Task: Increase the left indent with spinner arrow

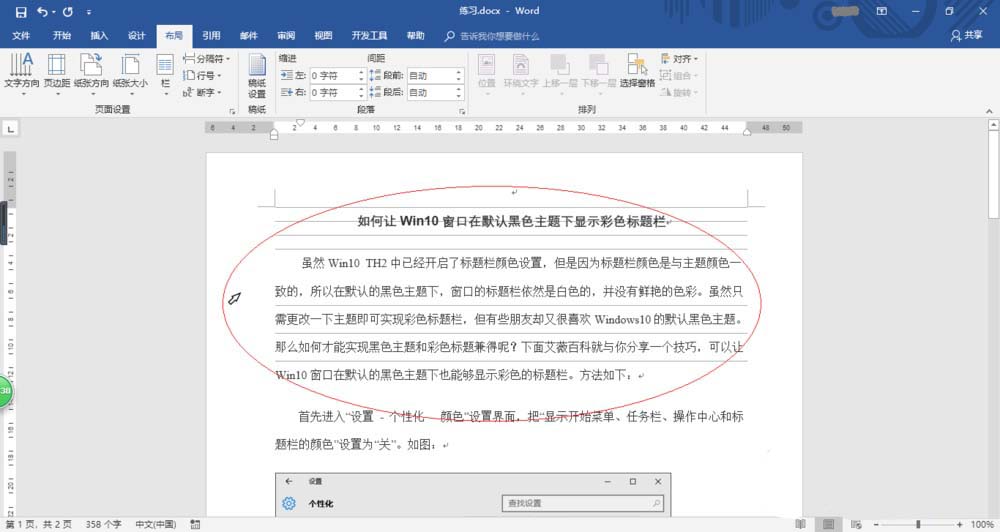Action: (362, 72)
